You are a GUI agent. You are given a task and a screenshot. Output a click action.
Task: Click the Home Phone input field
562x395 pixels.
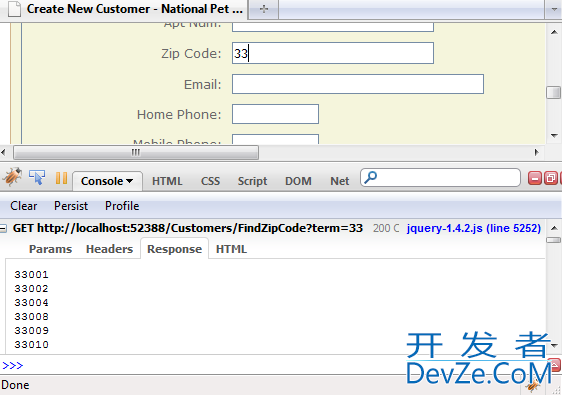[x=275, y=114]
